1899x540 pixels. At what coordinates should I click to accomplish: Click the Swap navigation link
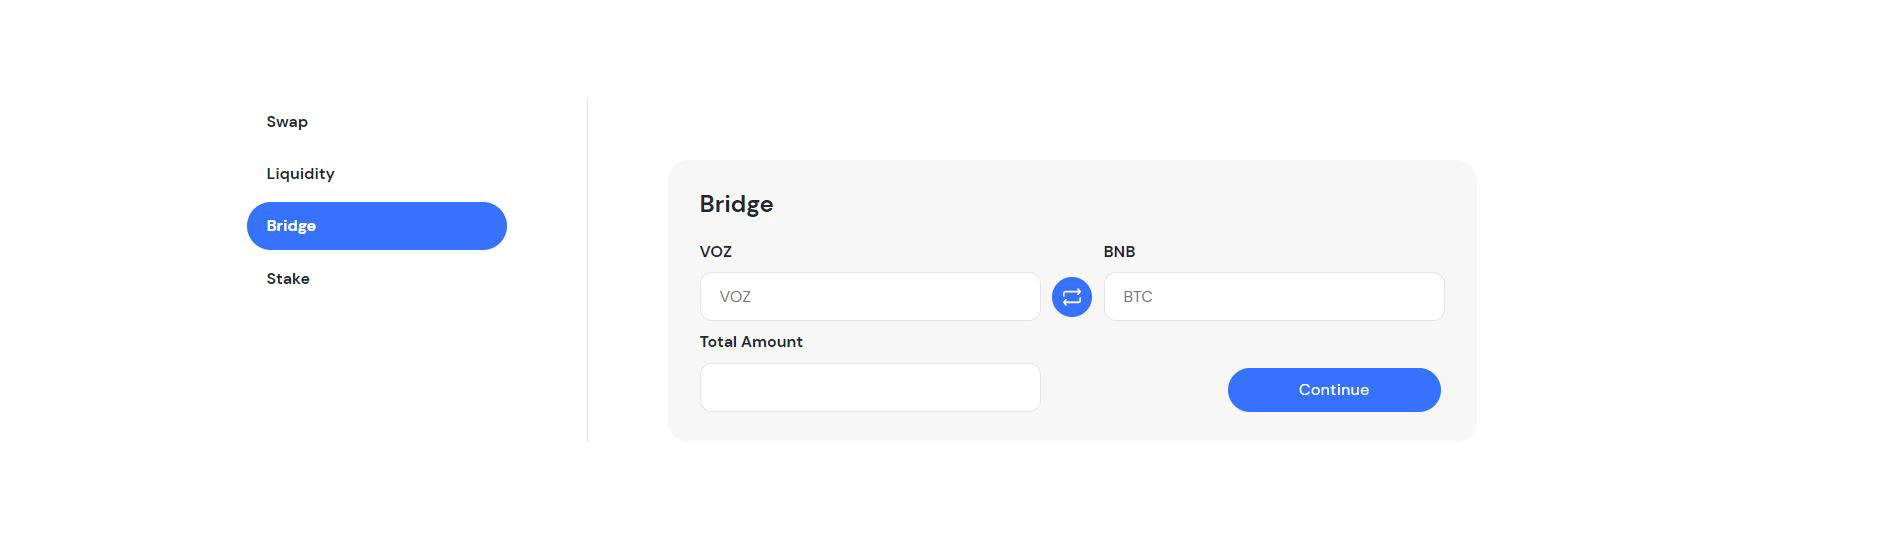[287, 122]
